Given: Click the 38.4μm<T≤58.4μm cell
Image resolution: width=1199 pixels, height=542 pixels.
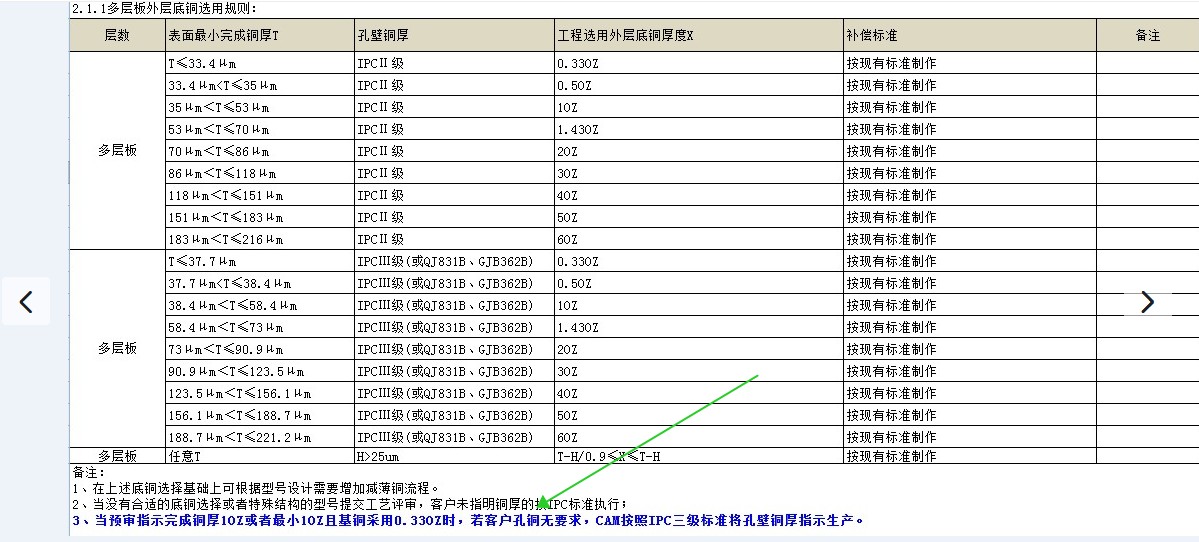Looking at the screenshot, I should (x=260, y=306).
